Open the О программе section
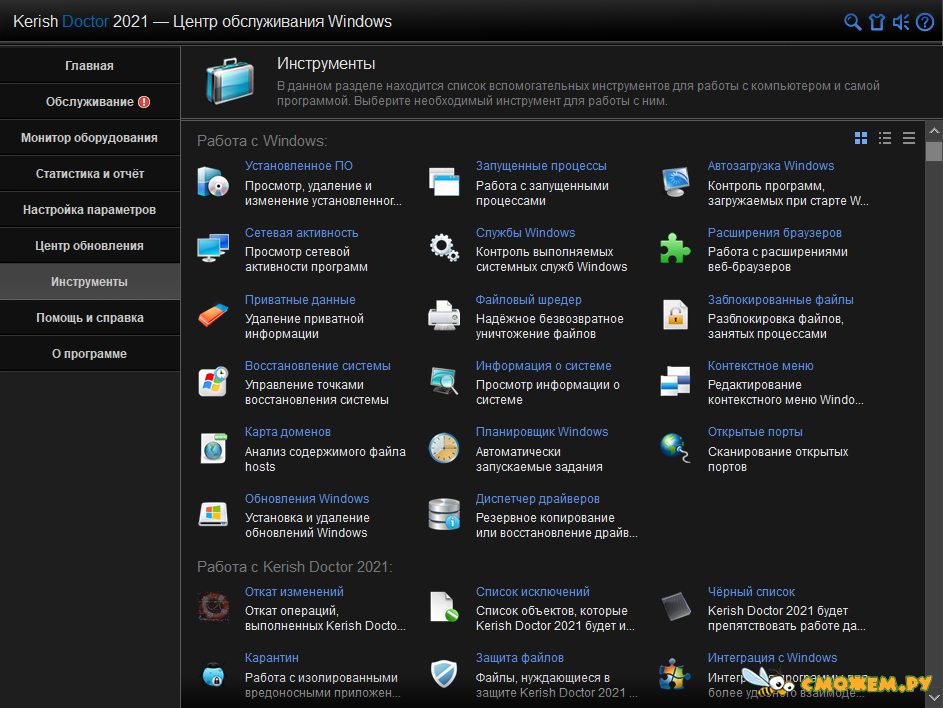Screen dimensions: 943x708 [x=90, y=354]
